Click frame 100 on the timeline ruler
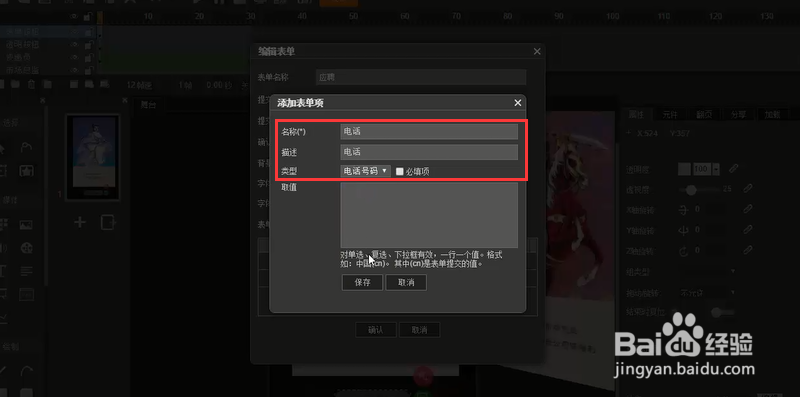 click(x=612, y=17)
